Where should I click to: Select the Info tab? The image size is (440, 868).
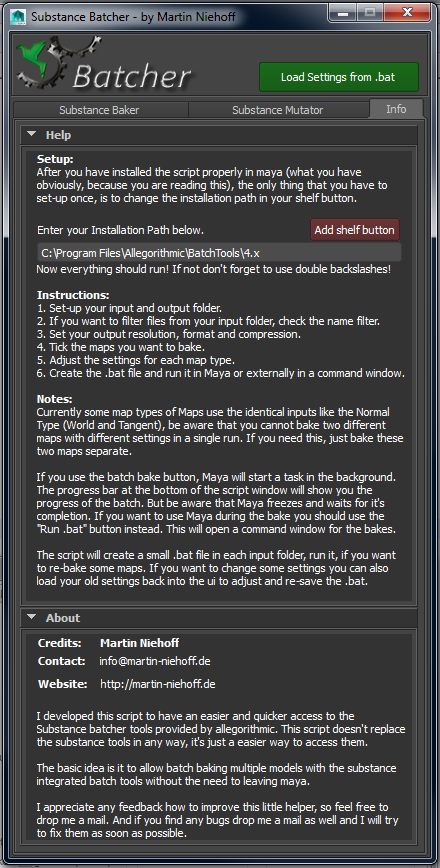[x=396, y=108]
